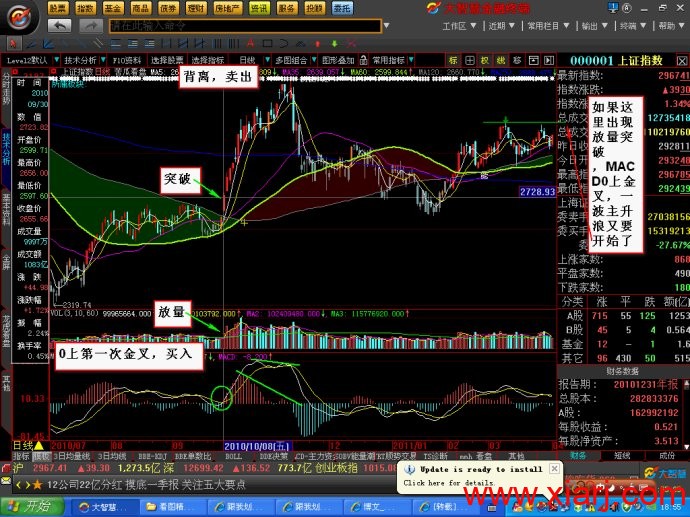Screen dimensions: 690x517
Task: Open F10资料 in the toolbar
Action: click(127, 60)
